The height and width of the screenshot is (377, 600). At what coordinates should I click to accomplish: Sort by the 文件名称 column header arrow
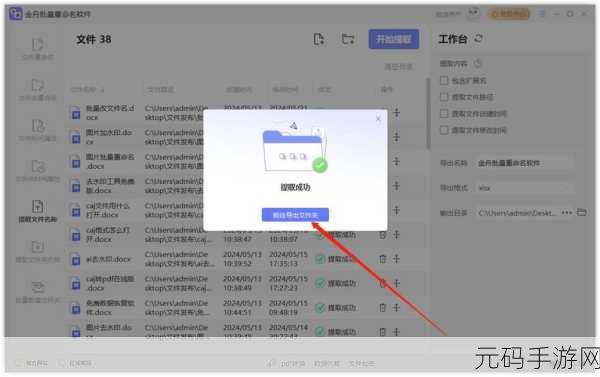click(102, 90)
